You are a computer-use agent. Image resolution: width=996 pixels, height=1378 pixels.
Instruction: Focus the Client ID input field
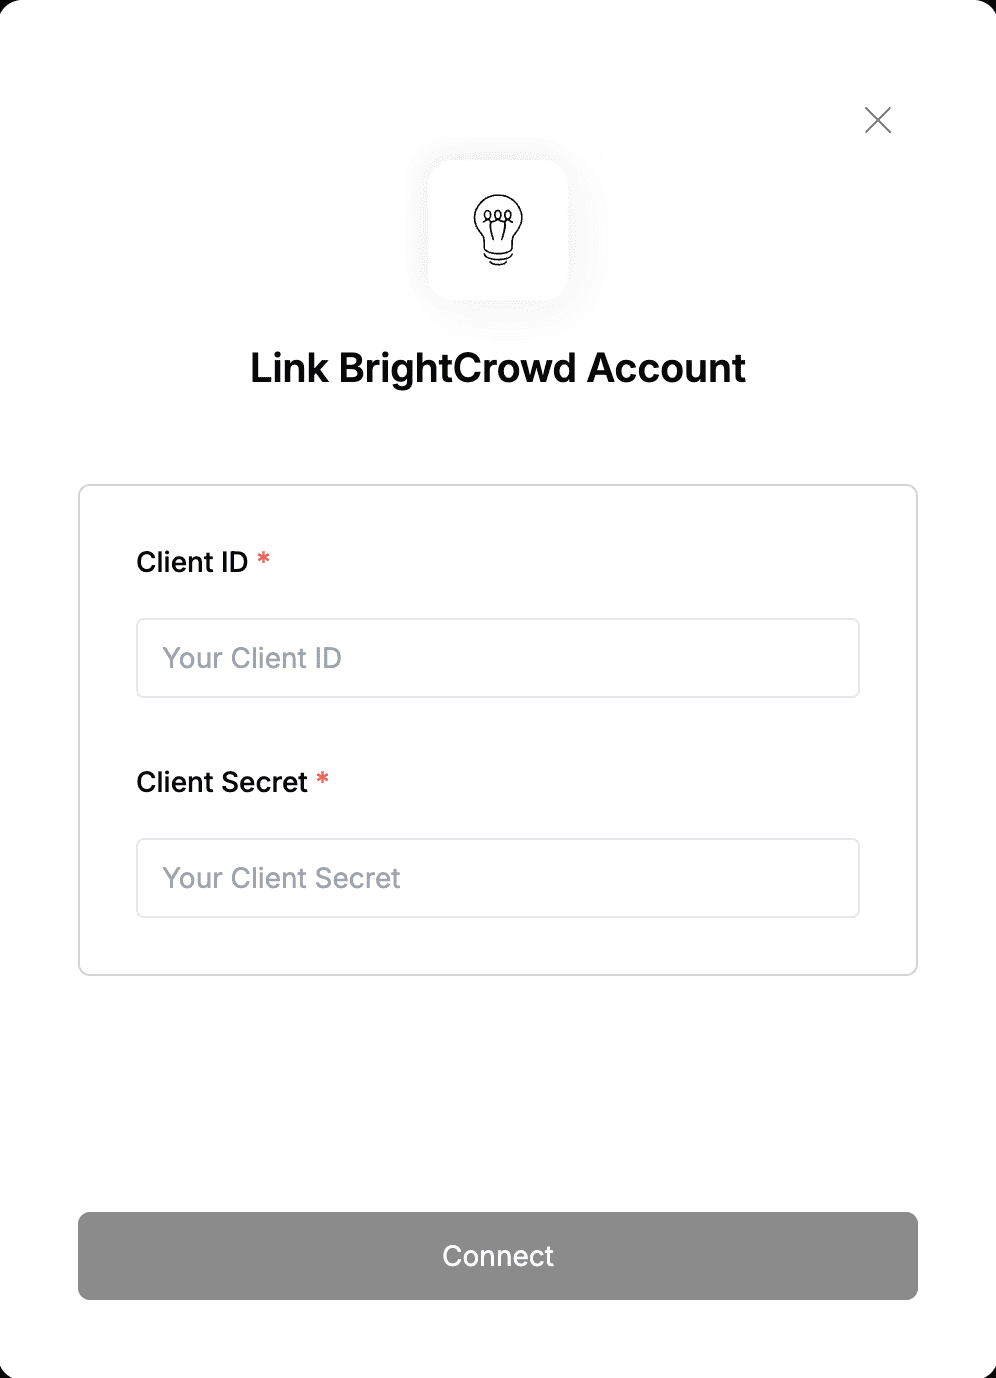click(498, 658)
